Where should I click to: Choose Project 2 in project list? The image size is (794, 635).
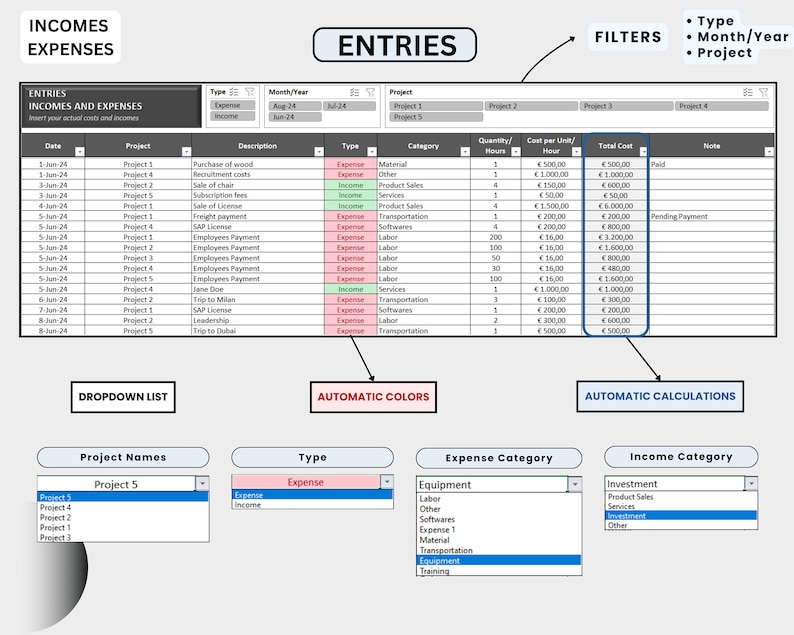pyautogui.click(x=123, y=518)
